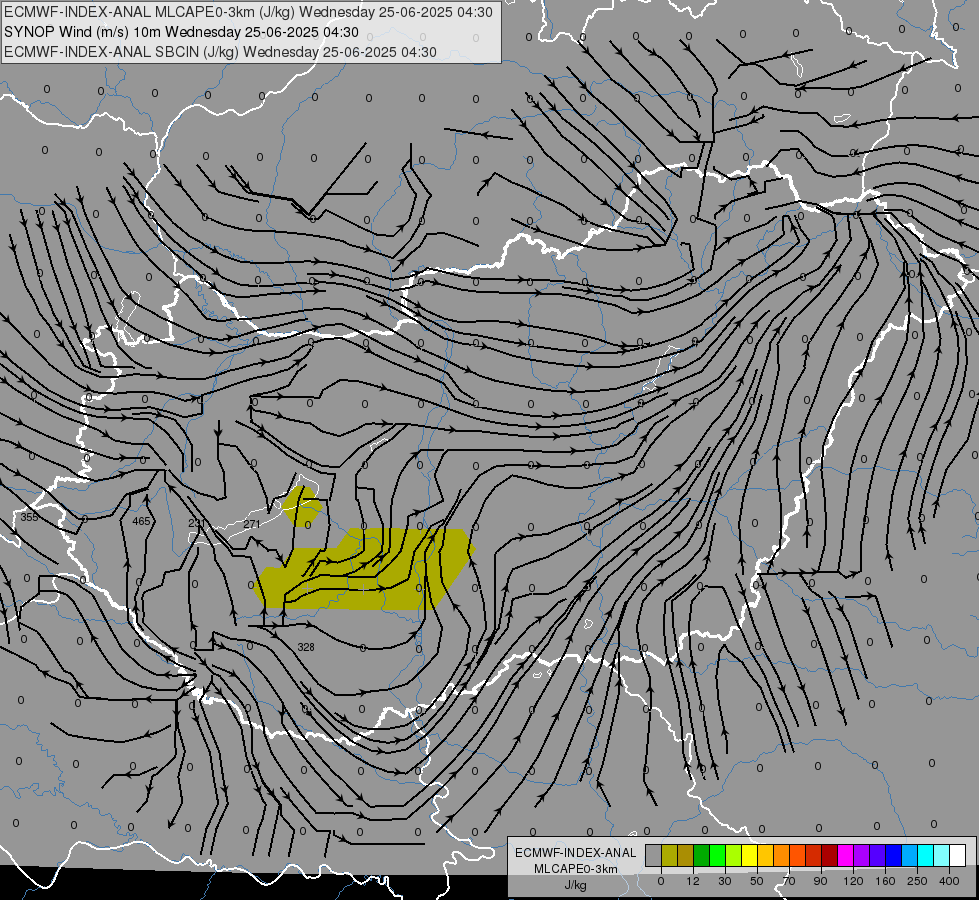Viewport: 979px width, 900px height.
Task: Click the legend scale value 50
Action: pos(757,881)
